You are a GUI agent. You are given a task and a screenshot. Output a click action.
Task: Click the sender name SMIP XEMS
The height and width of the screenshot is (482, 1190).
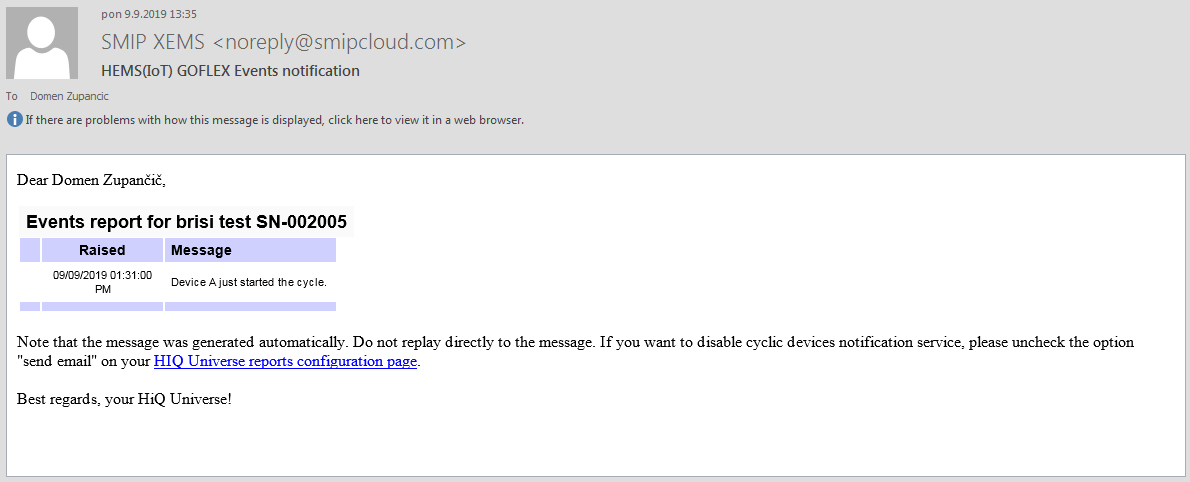[153, 43]
